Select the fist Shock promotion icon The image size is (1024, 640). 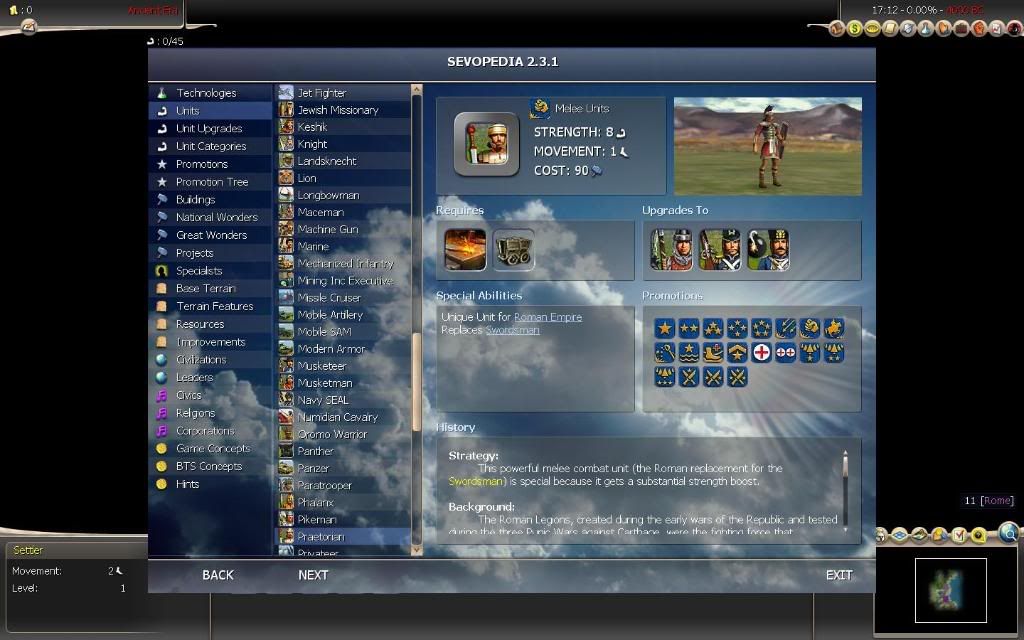(810, 328)
